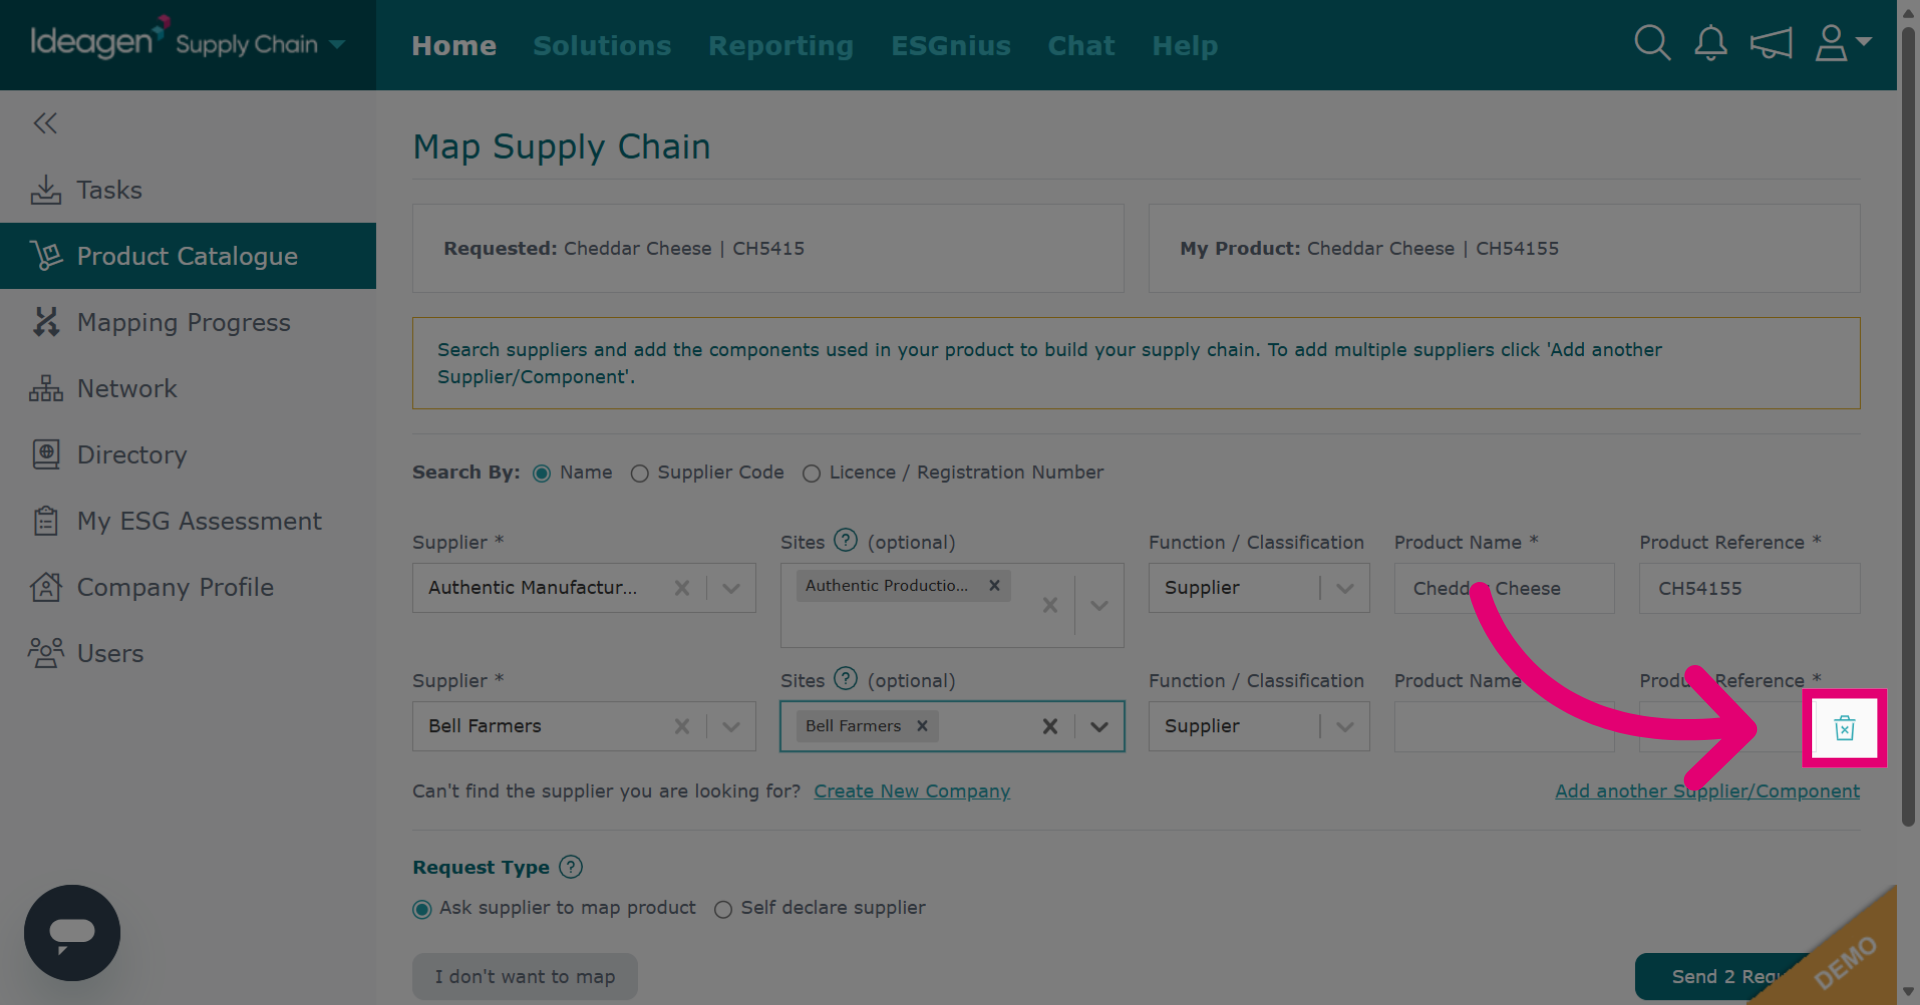This screenshot has height=1005, width=1920.
Task: Expand second row Function / Classification dropdown
Action: click(x=1345, y=726)
